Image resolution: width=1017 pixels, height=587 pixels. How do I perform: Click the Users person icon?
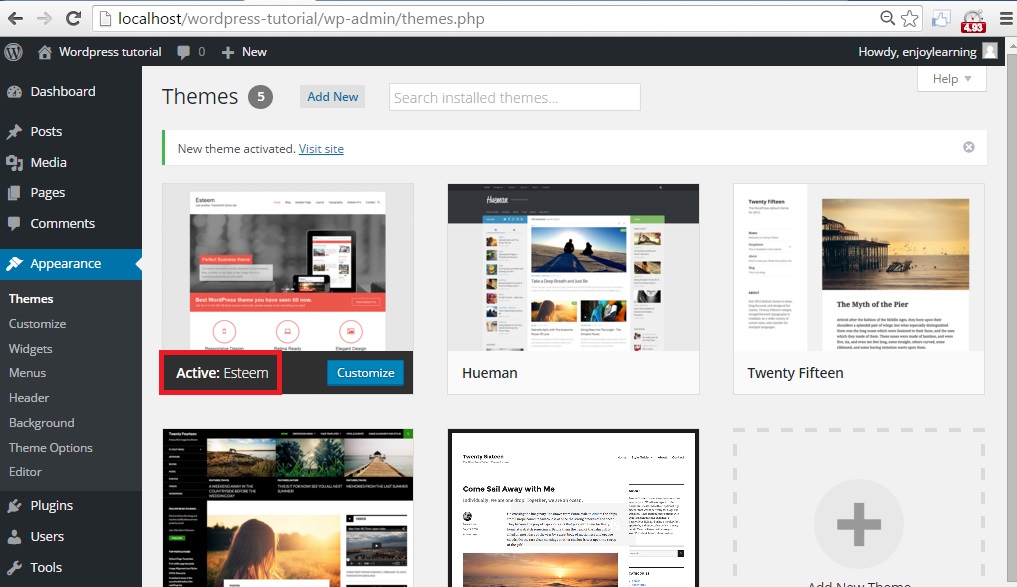click(14, 537)
